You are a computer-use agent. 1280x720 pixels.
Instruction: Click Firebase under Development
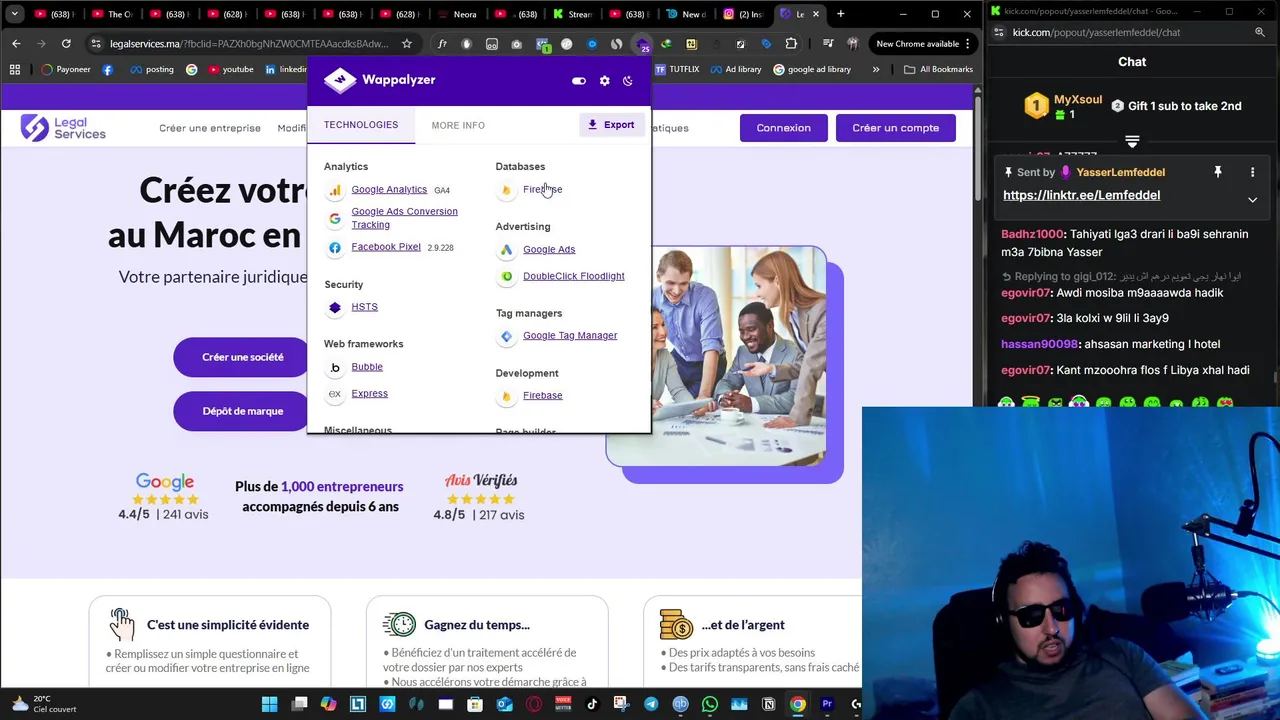point(542,396)
